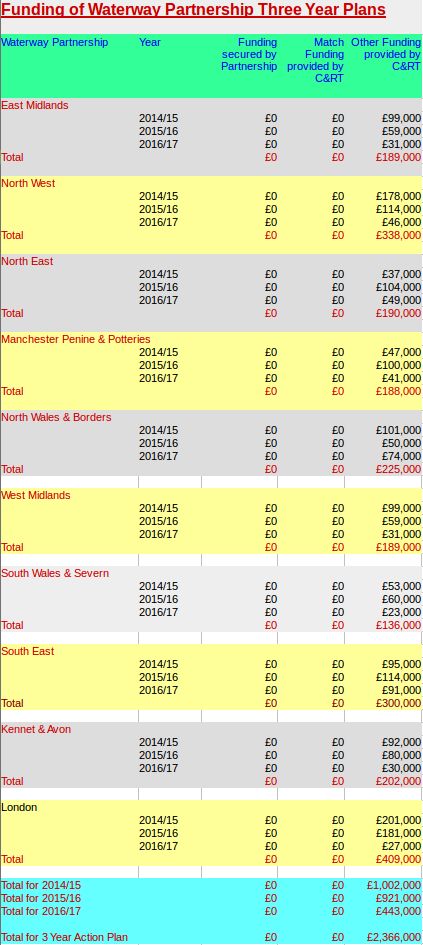
Task: Click the London total £409,000 cell
Action: 398,859
